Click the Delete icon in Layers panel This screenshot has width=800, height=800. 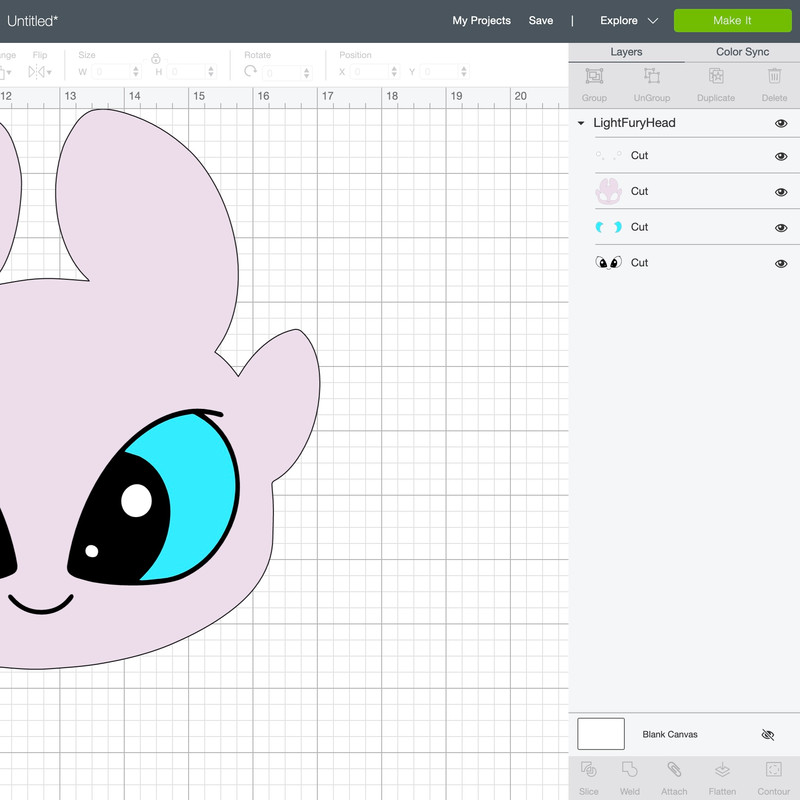774,80
